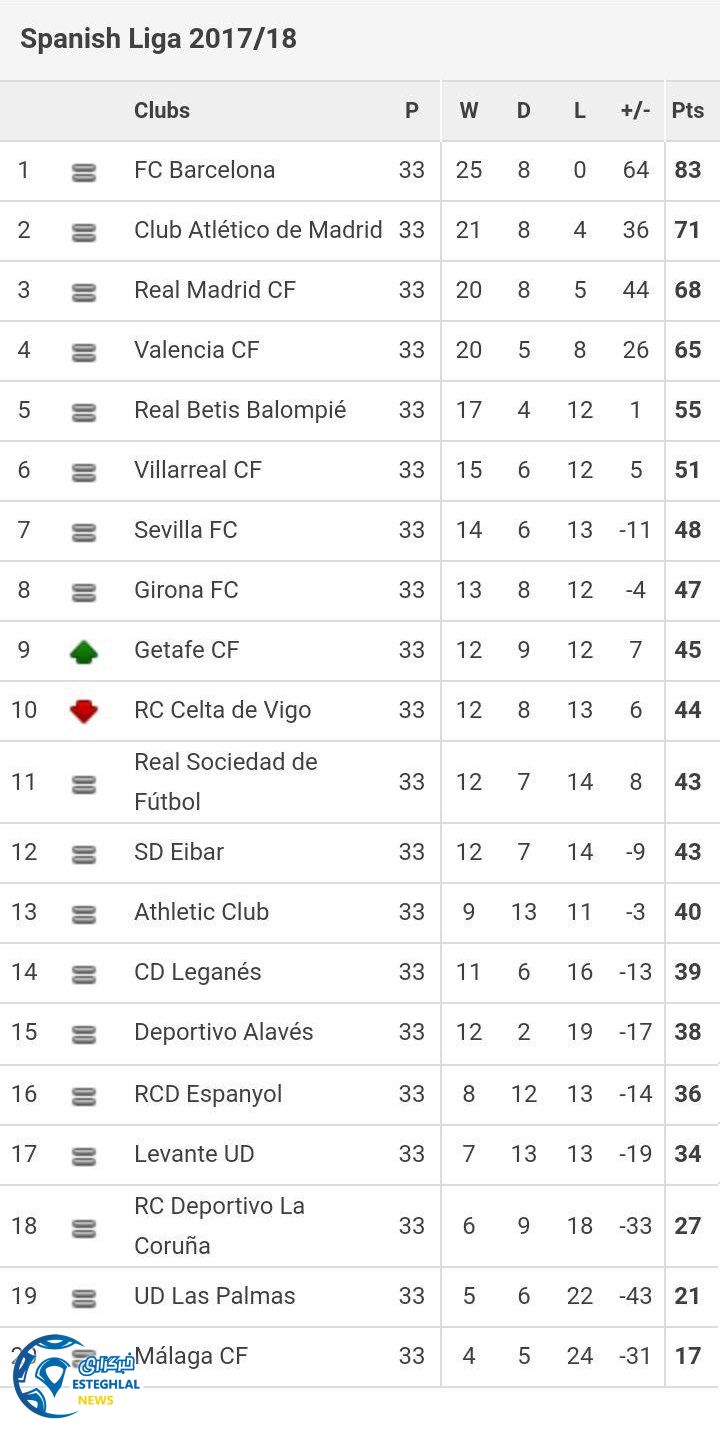The image size is (720, 1440).
Task: Click the Spanish Liga 2017/18 title
Action: pyautogui.click(x=158, y=39)
